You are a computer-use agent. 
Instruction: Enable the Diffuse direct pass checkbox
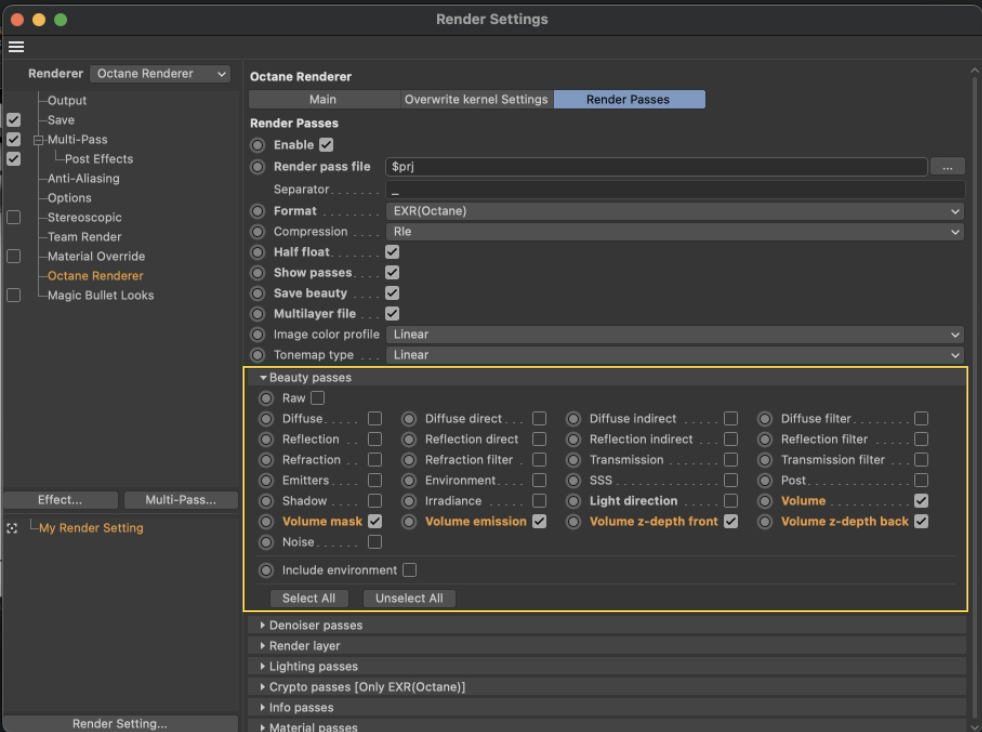click(539, 419)
